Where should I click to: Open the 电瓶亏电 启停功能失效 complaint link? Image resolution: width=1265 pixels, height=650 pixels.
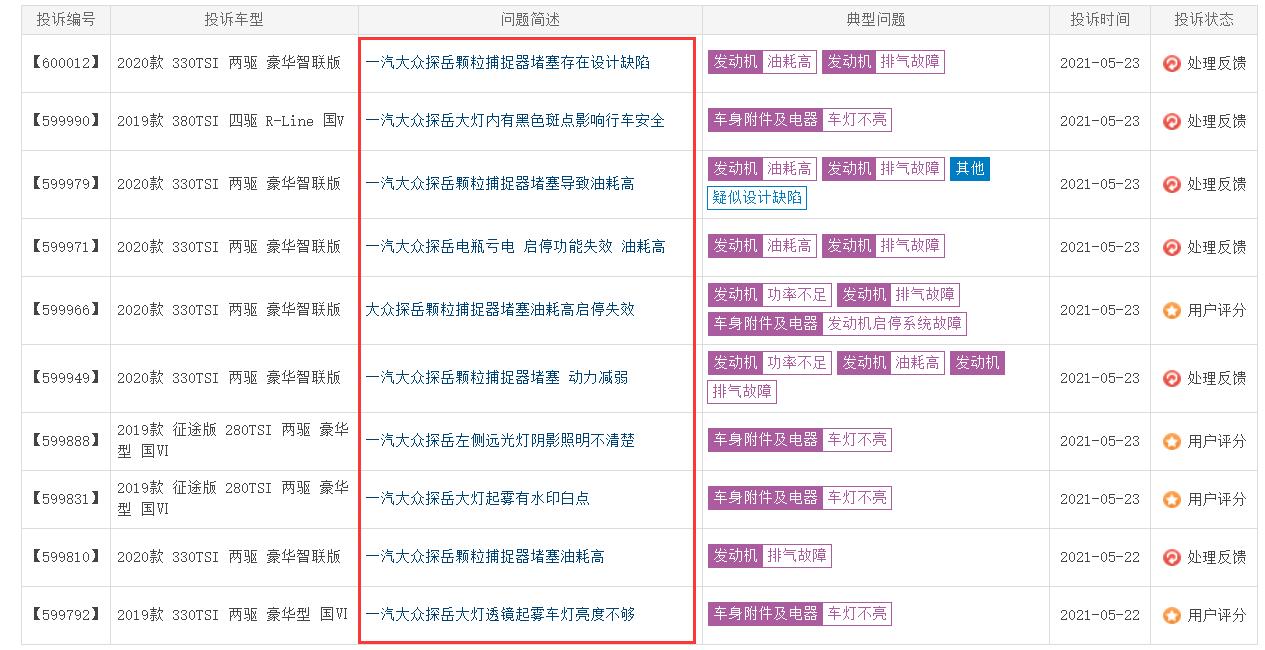[x=515, y=247]
